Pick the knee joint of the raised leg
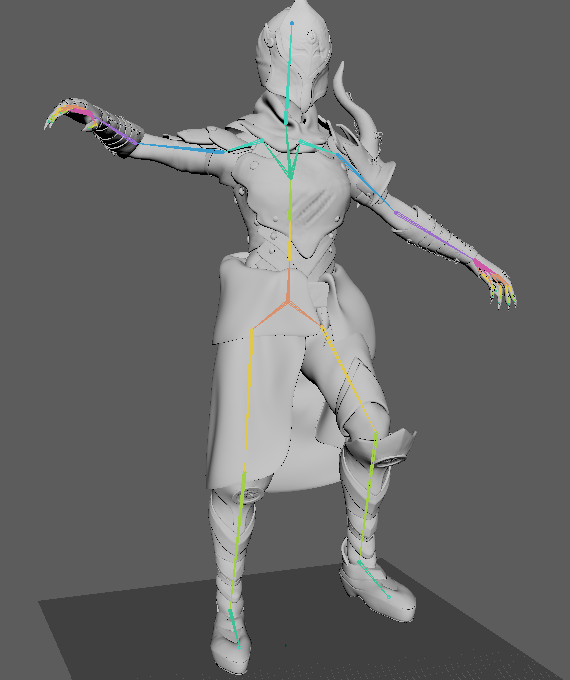Screen dimensions: 570x680 click(x=376, y=432)
